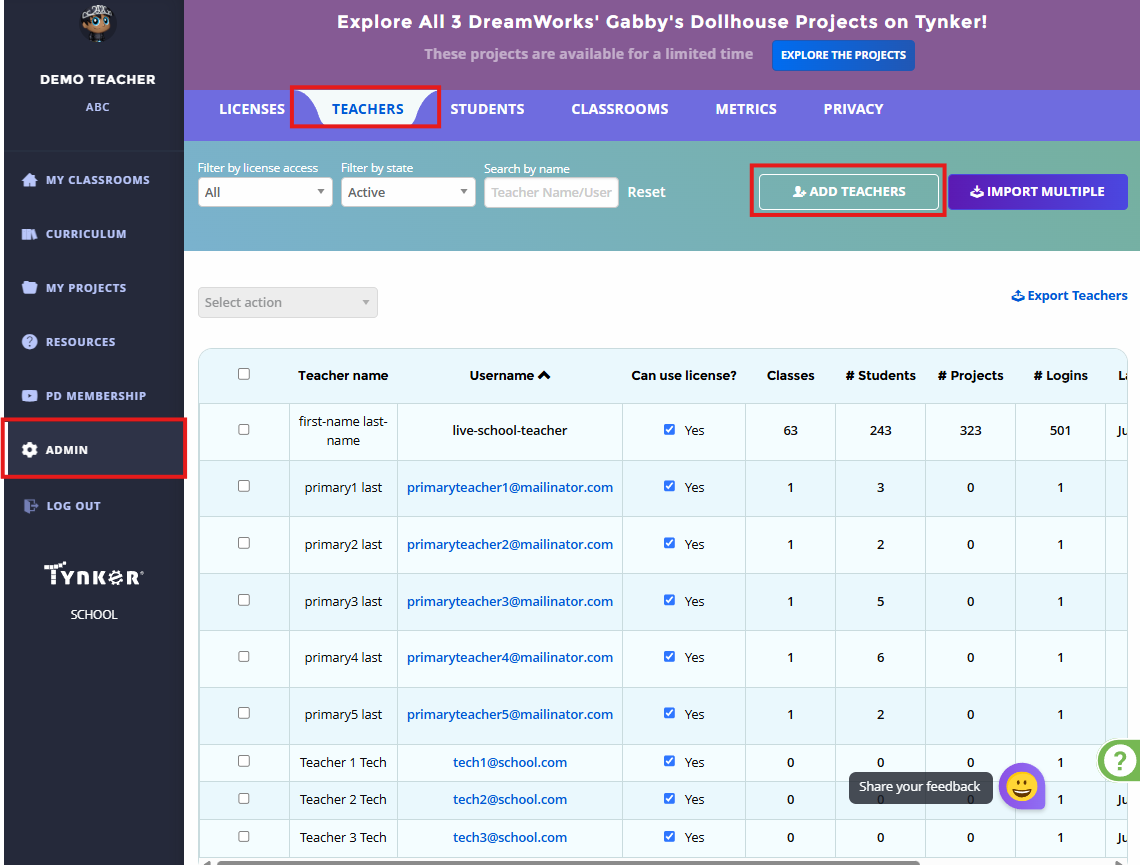Click the Search by name input field

coord(551,193)
